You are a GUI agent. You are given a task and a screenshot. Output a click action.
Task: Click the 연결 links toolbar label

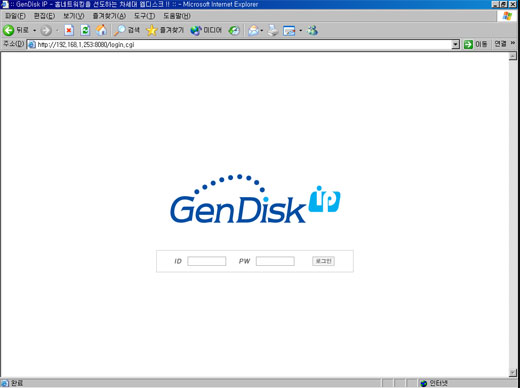pos(500,44)
